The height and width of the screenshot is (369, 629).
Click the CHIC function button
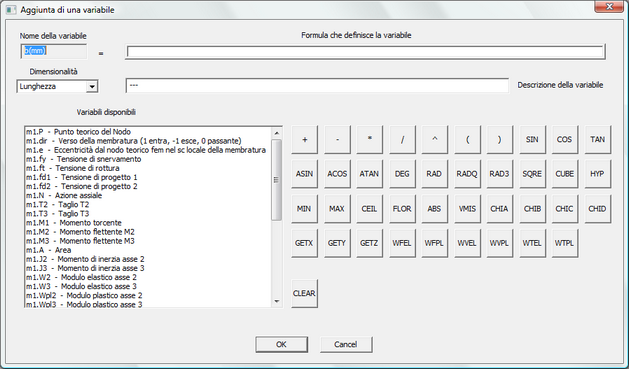pyautogui.click(x=564, y=209)
